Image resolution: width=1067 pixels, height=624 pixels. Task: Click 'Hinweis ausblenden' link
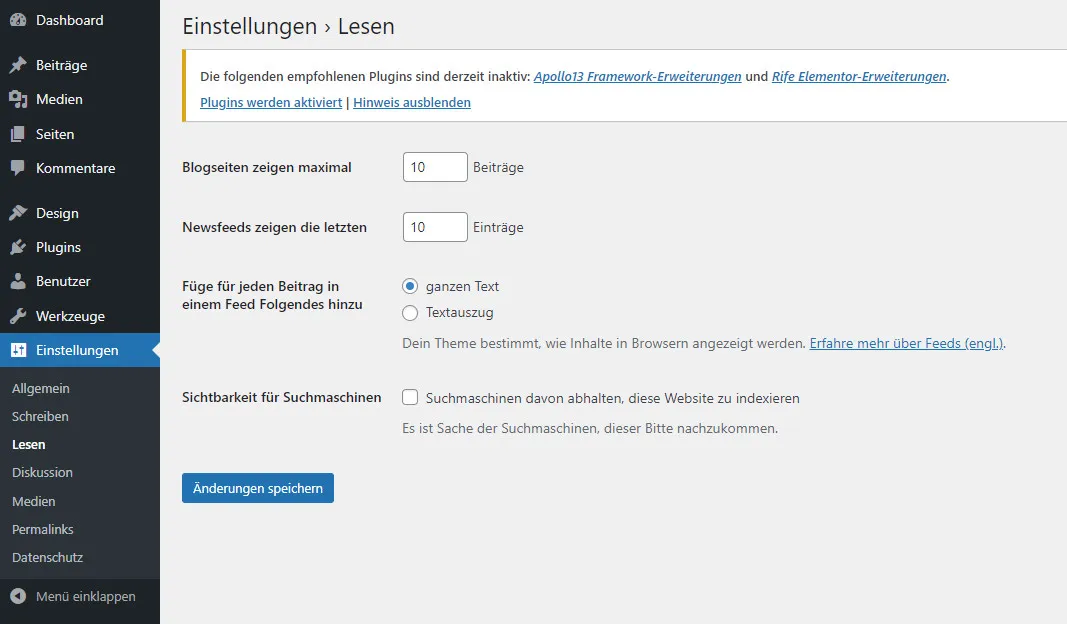[x=412, y=103]
